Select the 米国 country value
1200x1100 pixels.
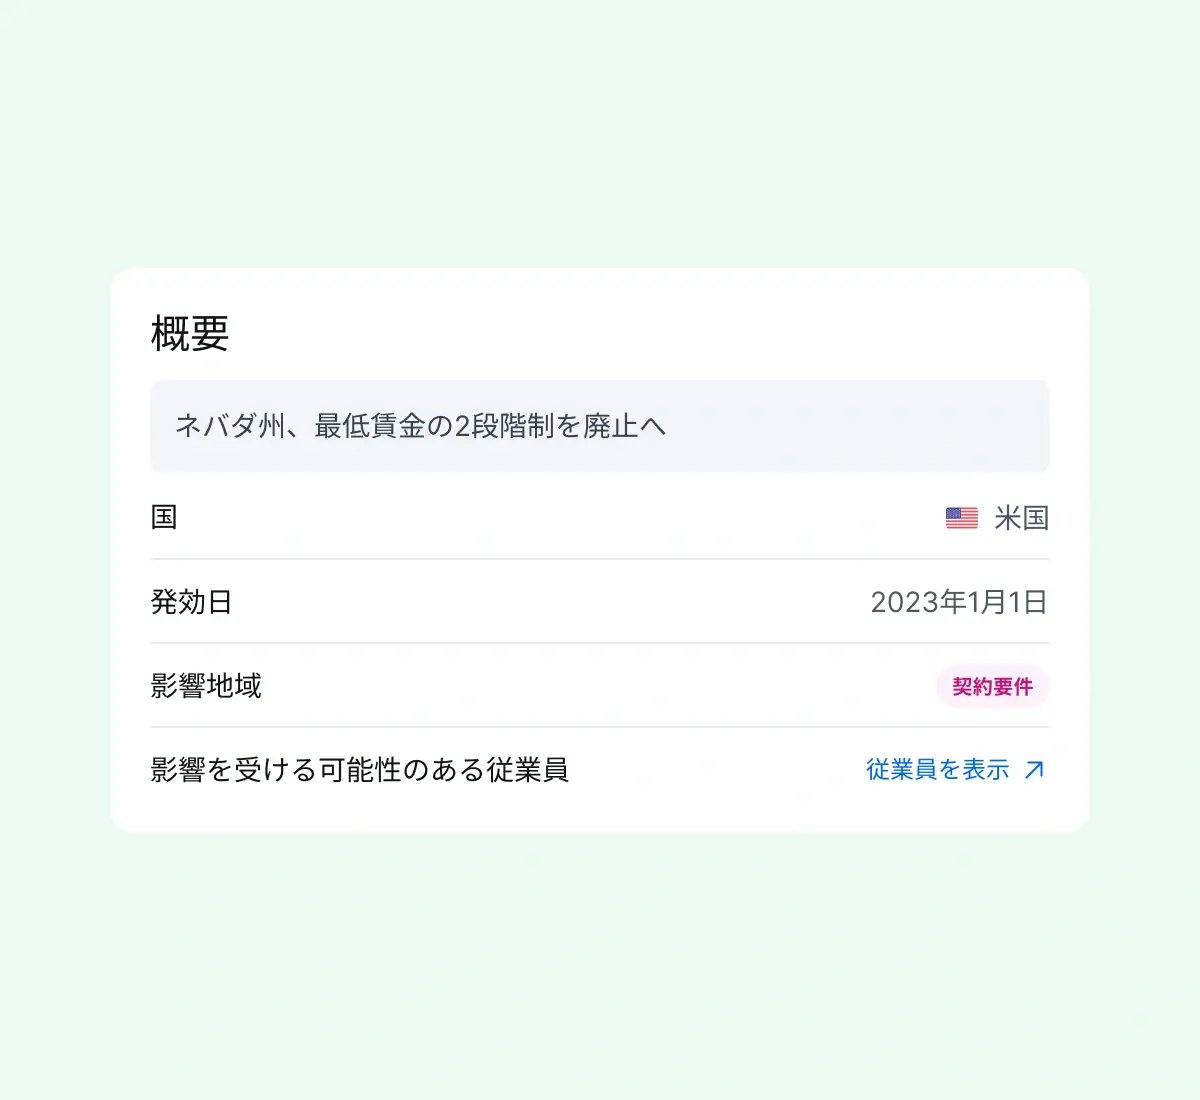coord(1021,518)
